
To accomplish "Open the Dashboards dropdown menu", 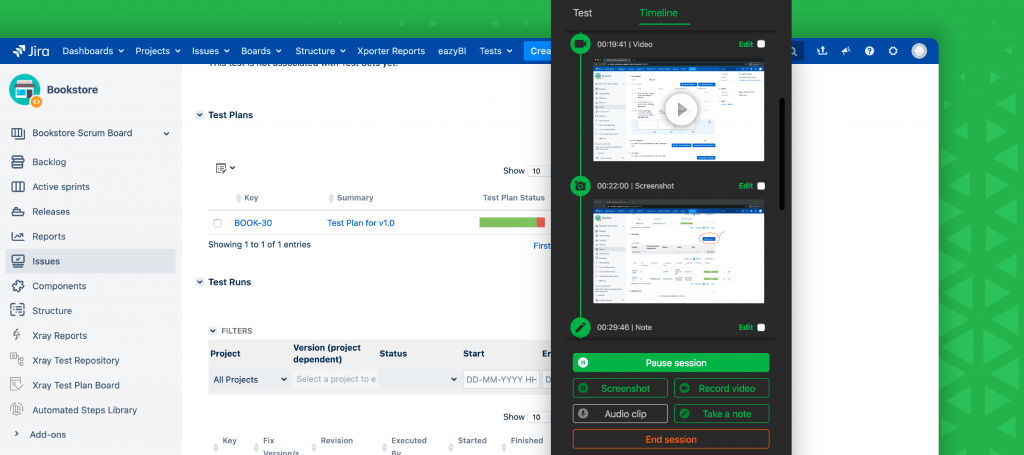I will 93,51.
